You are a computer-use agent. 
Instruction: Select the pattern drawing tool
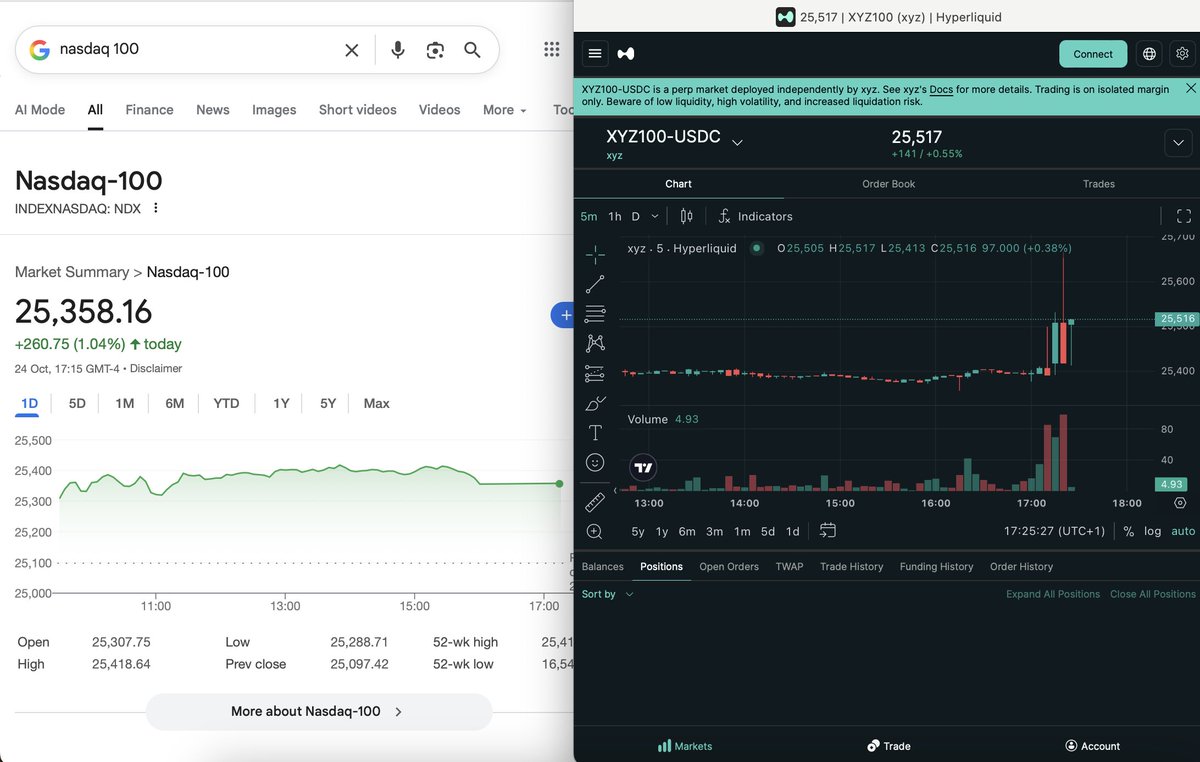(595, 343)
